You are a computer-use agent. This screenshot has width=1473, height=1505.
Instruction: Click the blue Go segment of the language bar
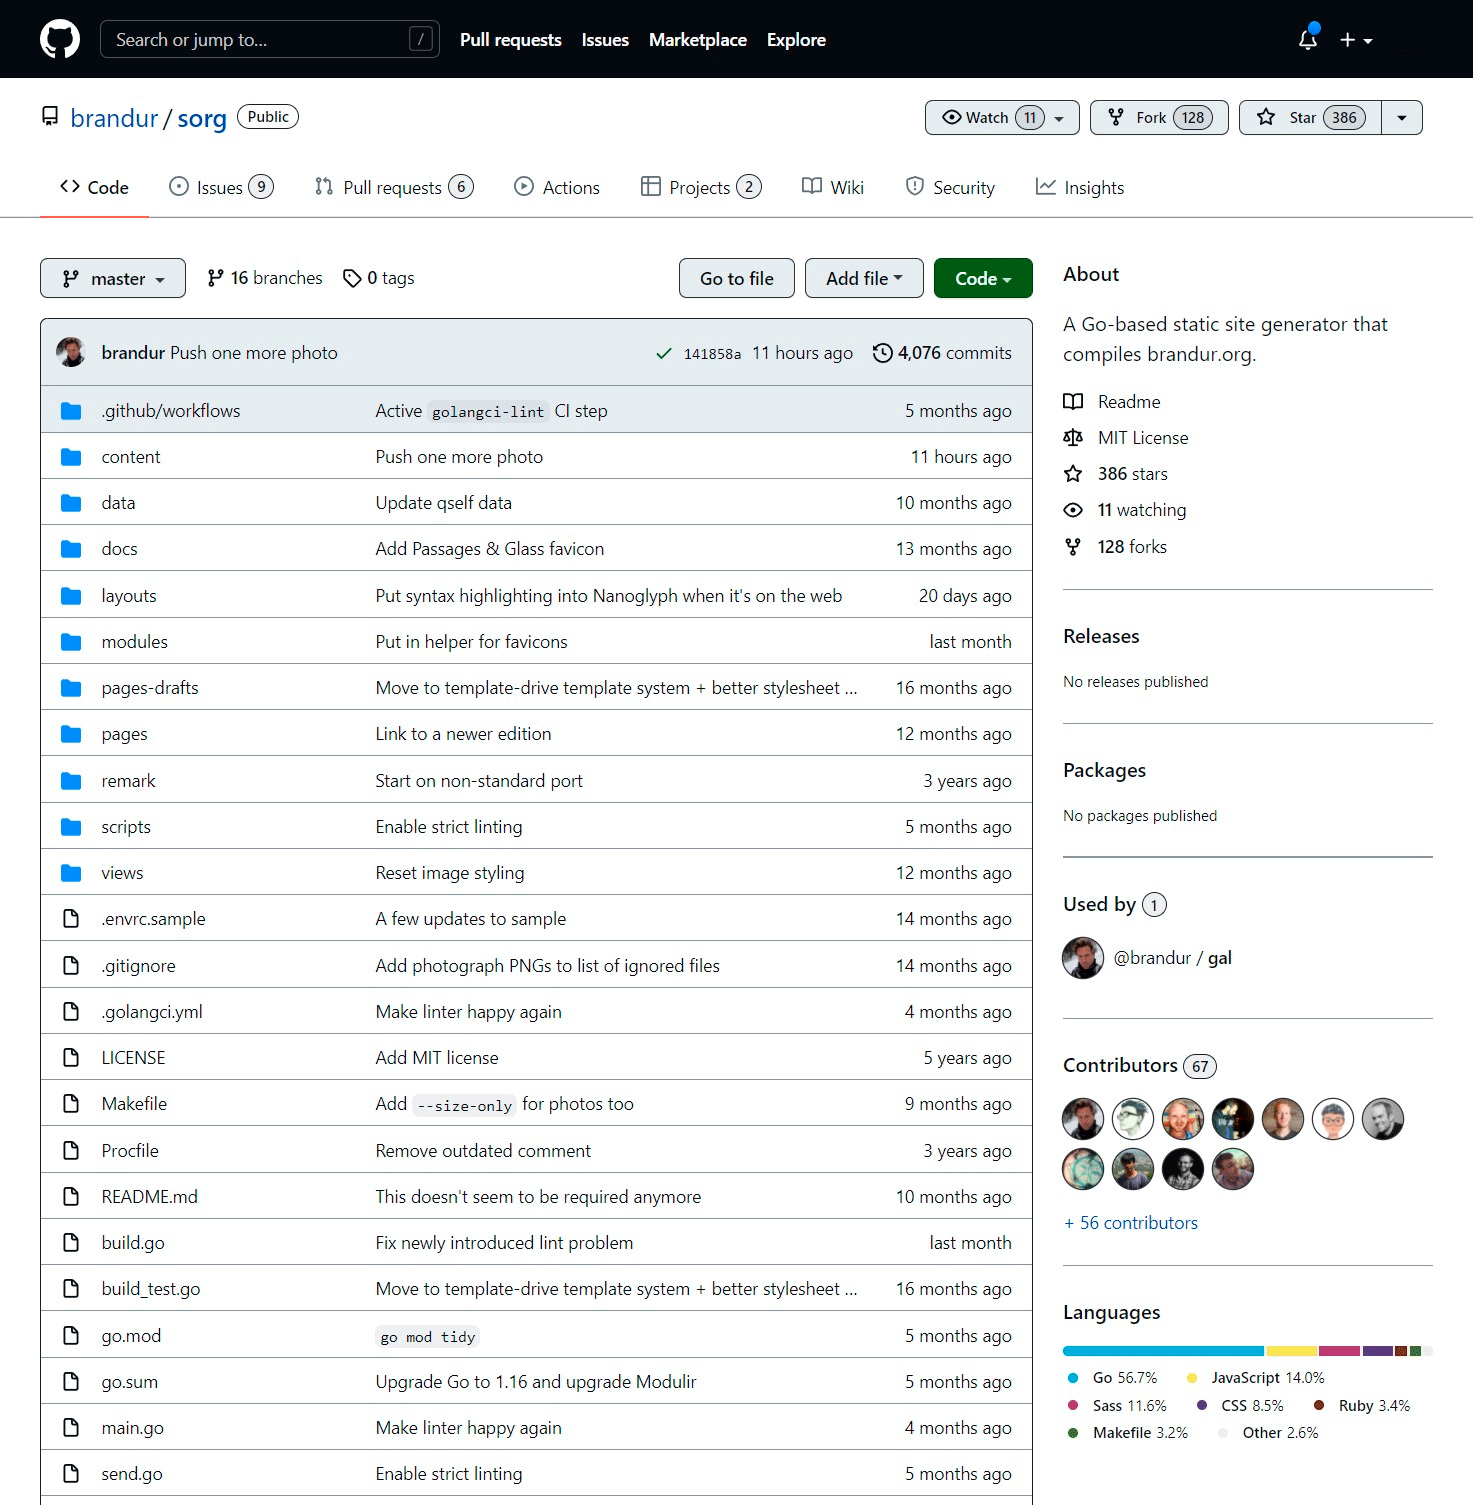1163,1351
